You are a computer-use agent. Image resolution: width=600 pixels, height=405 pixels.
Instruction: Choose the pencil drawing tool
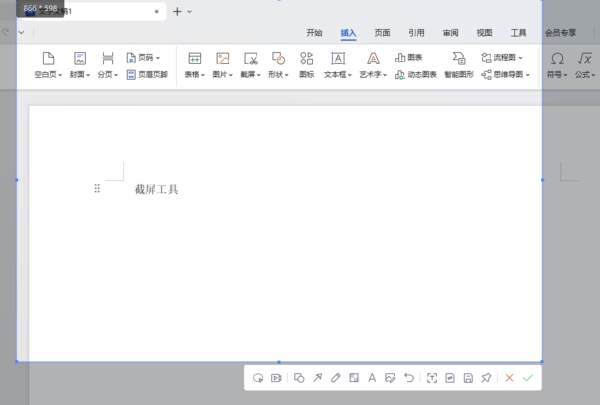click(336, 378)
